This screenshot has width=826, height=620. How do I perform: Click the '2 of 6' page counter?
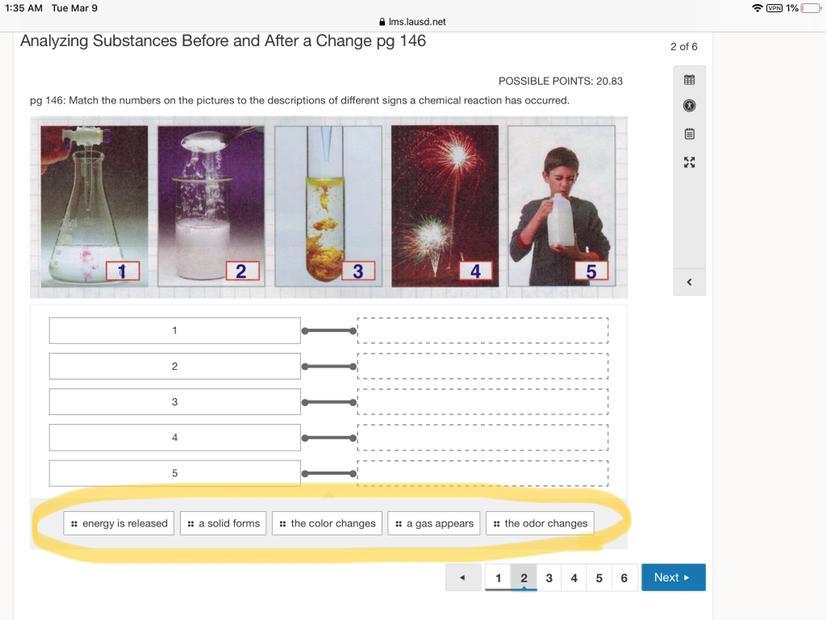coord(684,47)
